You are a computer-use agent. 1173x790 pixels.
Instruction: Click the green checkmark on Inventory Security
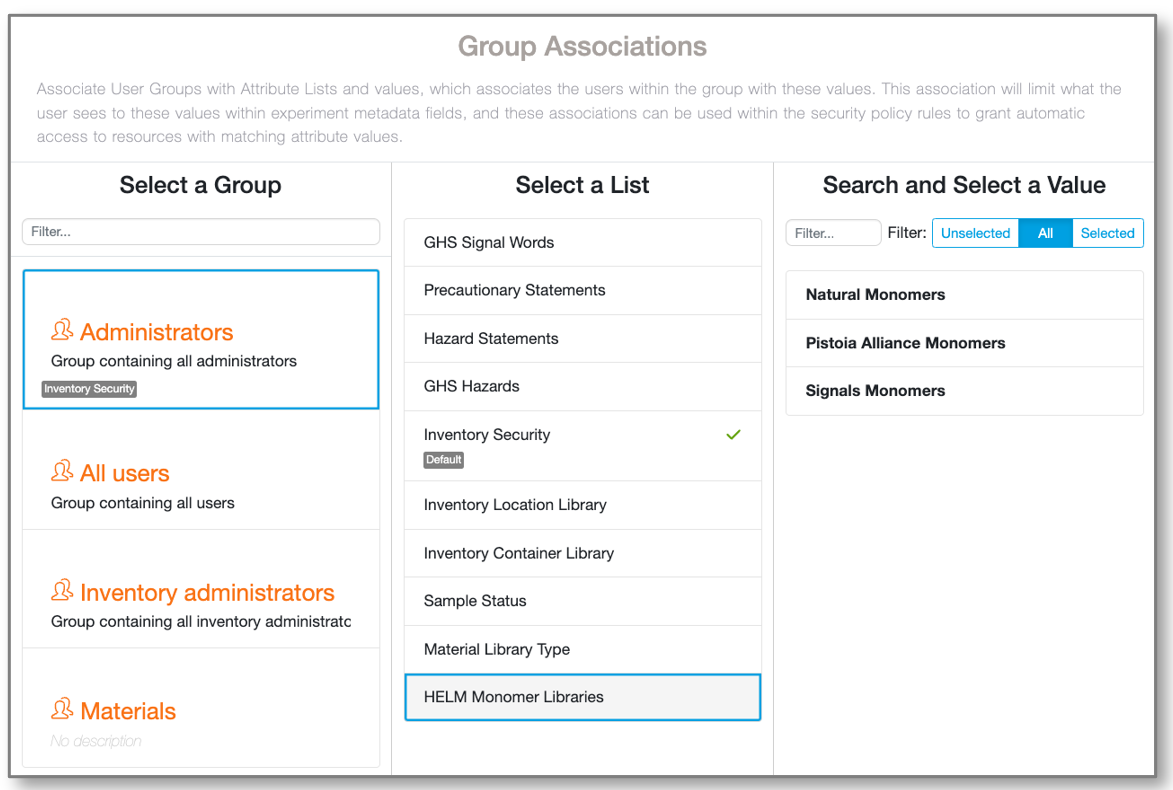[x=733, y=435]
